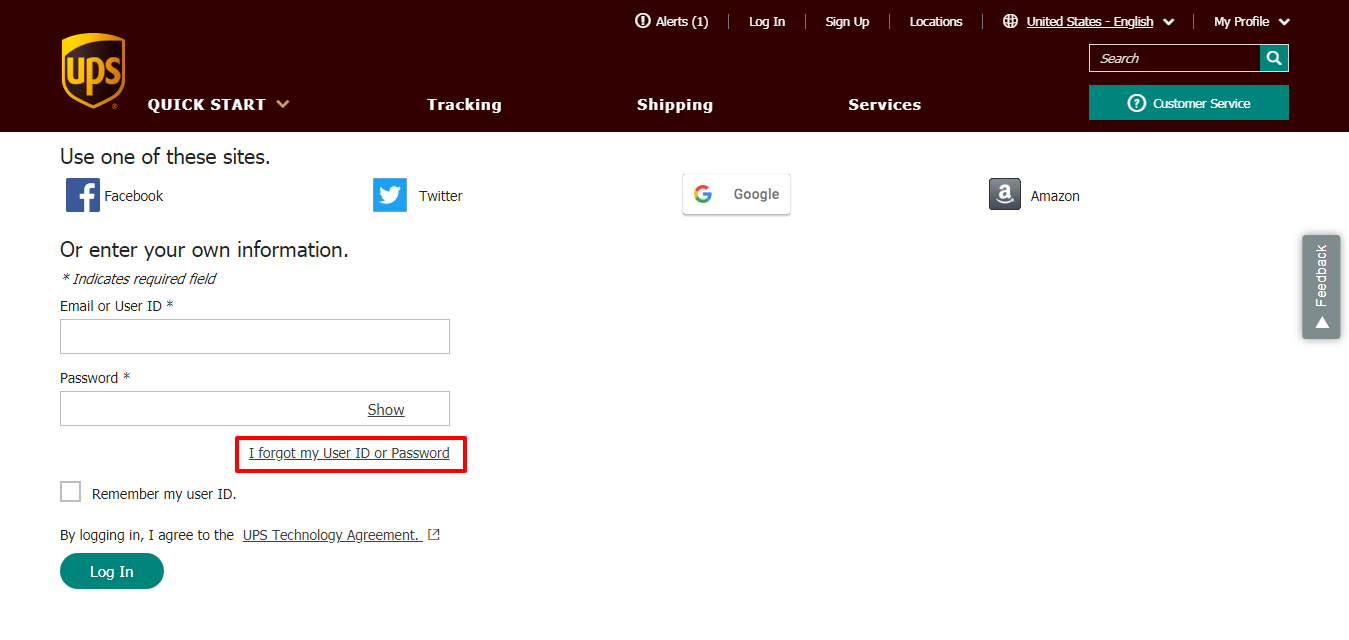Click the Sign Up link
1349x640 pixels.
pyautogui.click(x=847, y=21)
